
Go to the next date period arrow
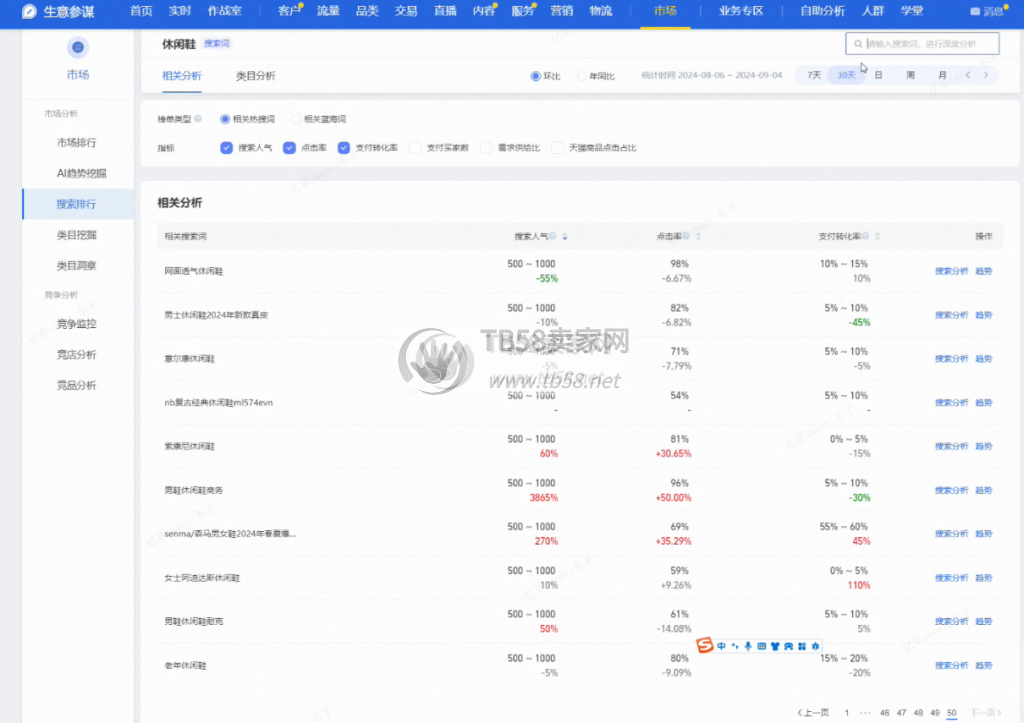click(x=986, y=75)
